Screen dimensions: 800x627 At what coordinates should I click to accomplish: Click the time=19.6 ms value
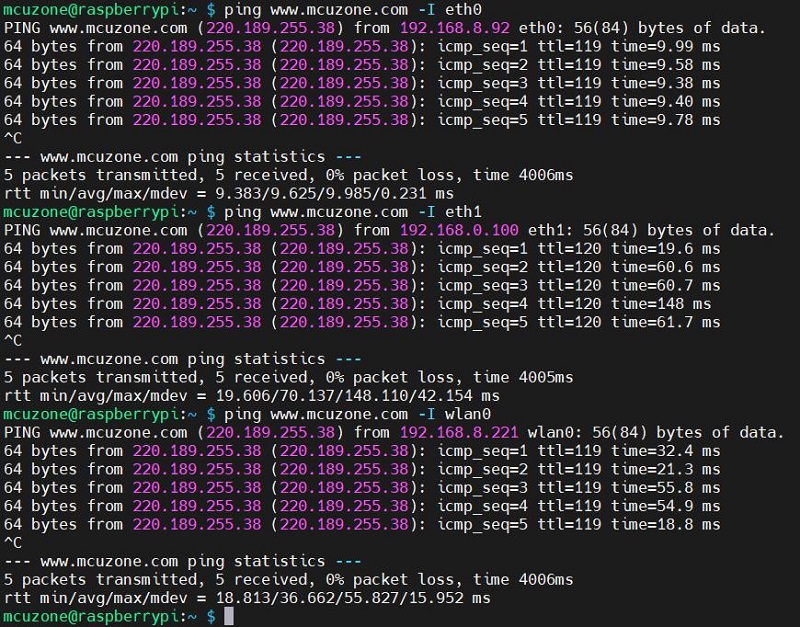666,248
